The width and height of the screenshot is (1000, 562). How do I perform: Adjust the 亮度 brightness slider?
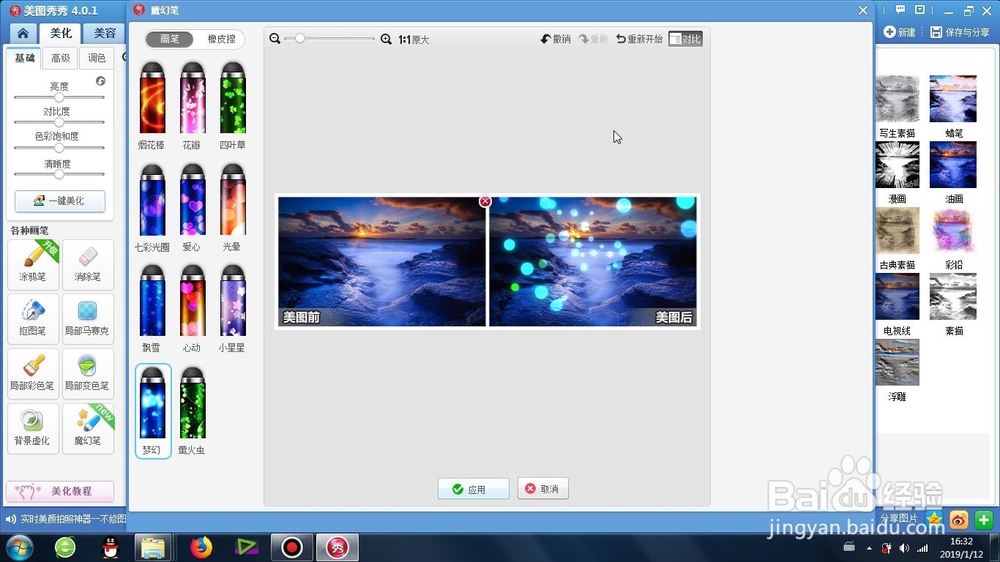coord(59,97)
